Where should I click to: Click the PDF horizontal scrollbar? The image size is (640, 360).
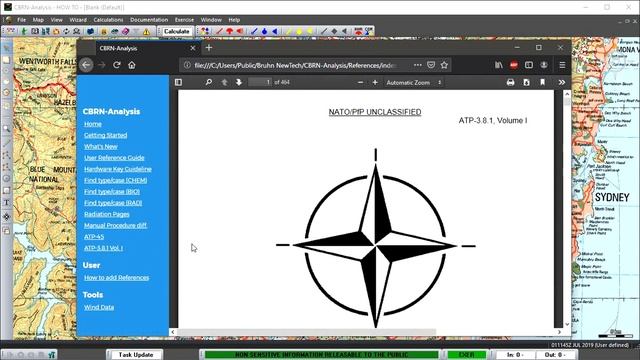[306, 332]
